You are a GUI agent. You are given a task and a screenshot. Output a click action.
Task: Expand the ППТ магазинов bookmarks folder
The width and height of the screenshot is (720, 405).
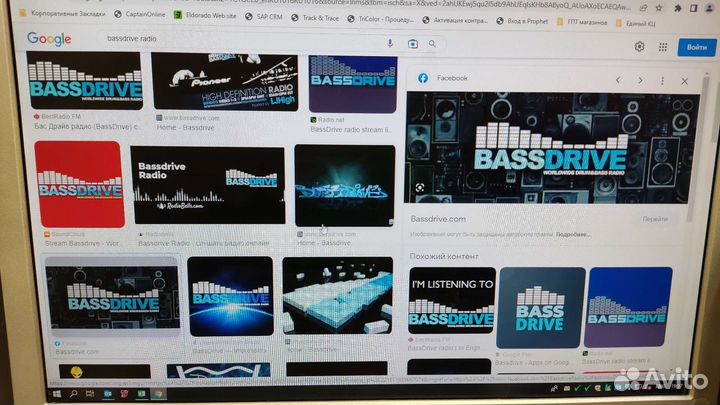point(581,22)
